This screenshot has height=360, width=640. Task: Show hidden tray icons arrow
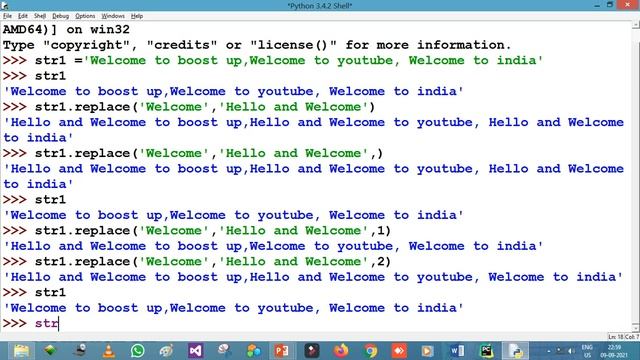pos(549,351)
